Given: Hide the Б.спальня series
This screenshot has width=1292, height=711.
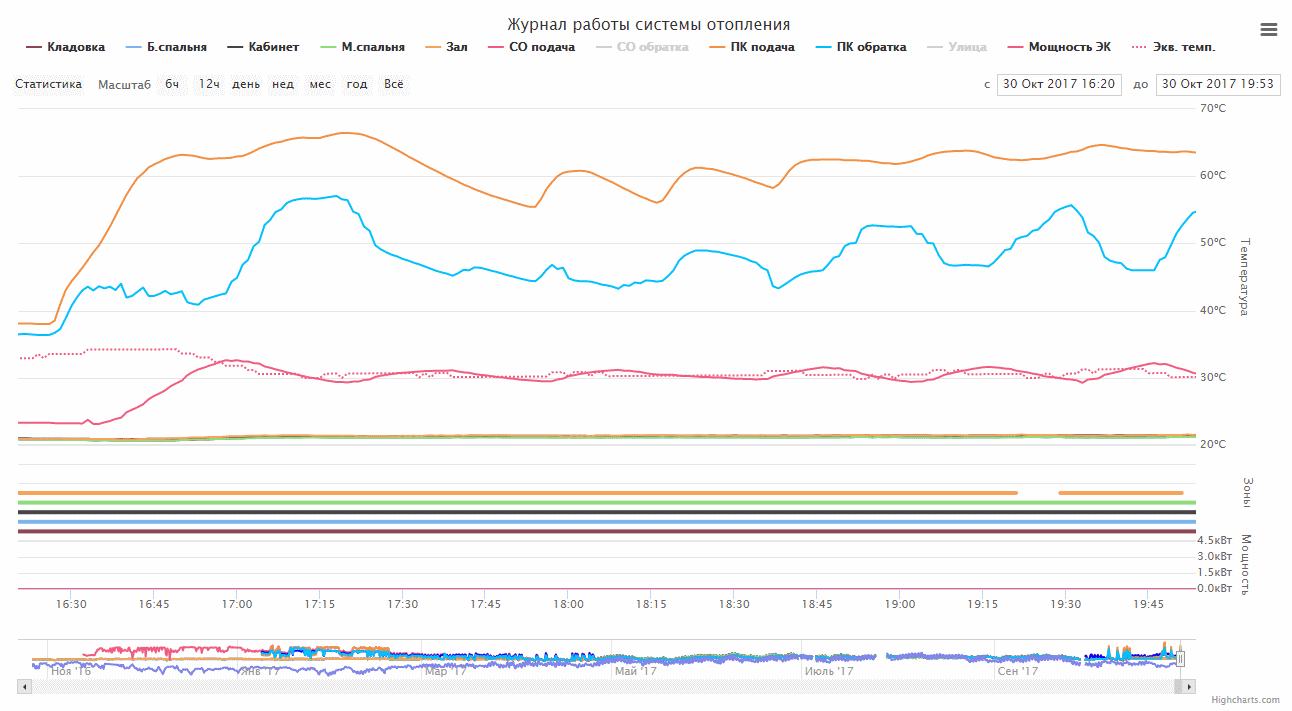Looking at the screenshot, I should click(x=166, y=47).
